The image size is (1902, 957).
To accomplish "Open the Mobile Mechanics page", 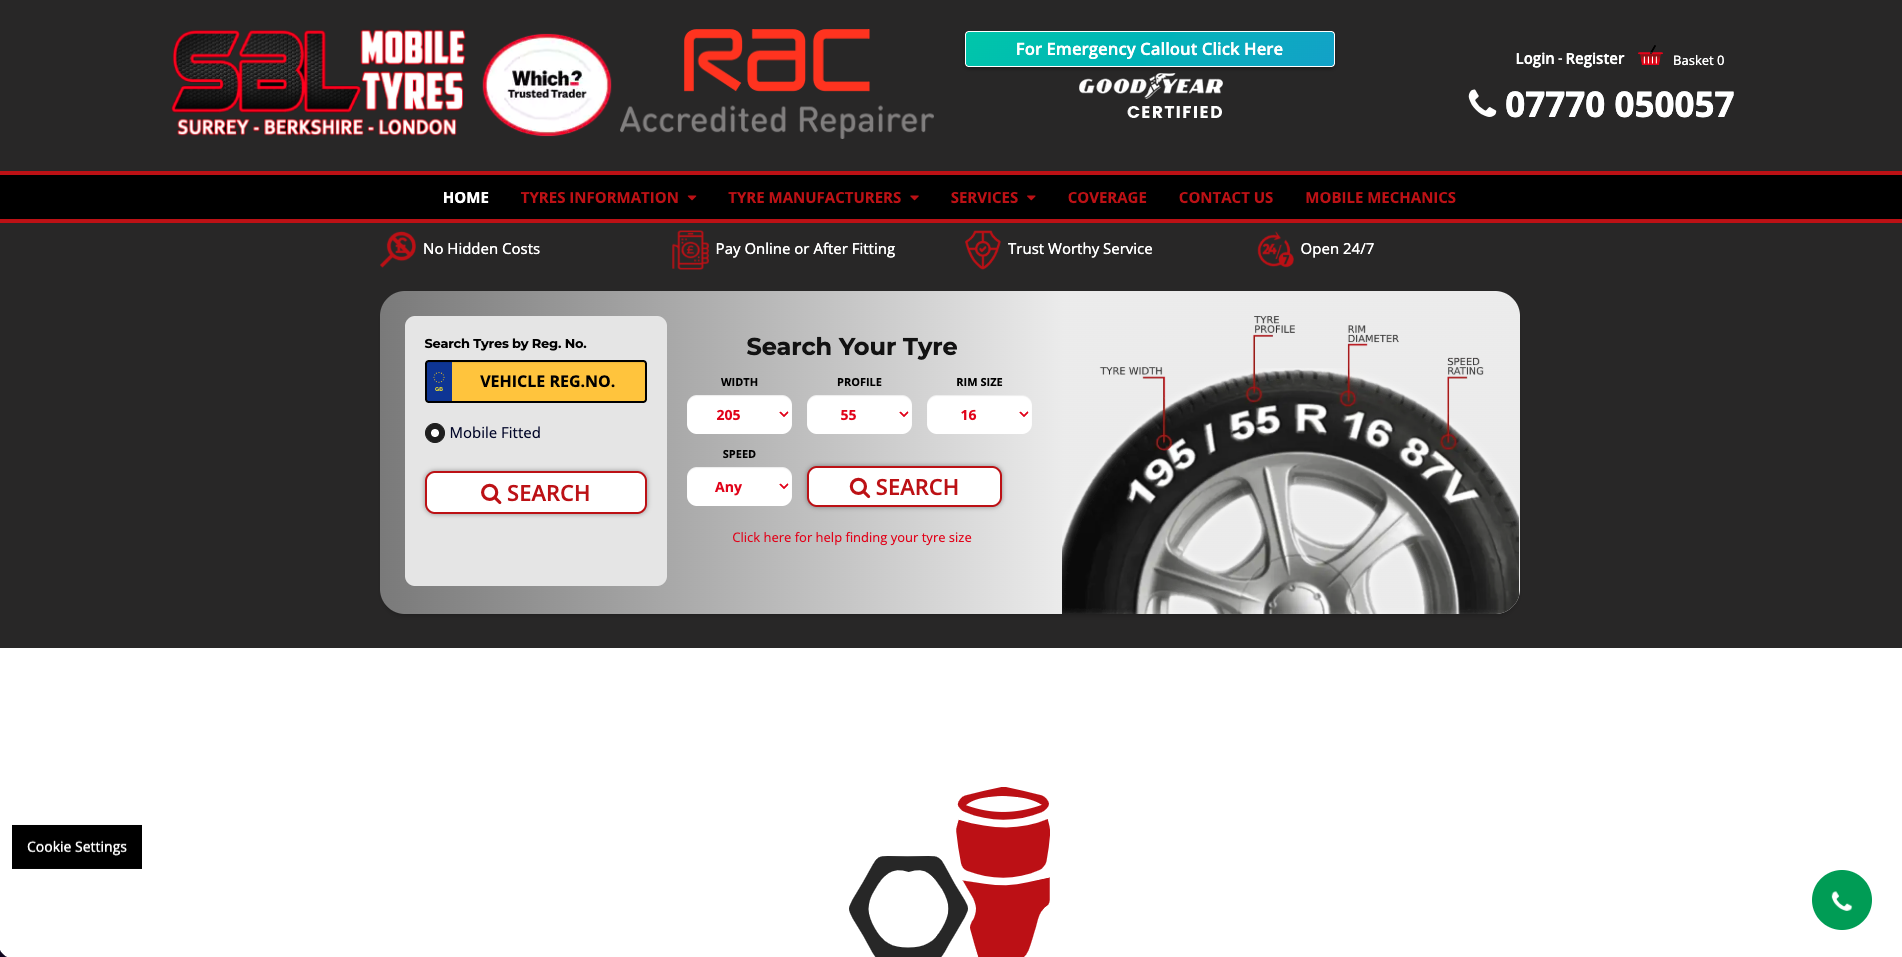I will pyautogui.click(x=1380, y=198).
